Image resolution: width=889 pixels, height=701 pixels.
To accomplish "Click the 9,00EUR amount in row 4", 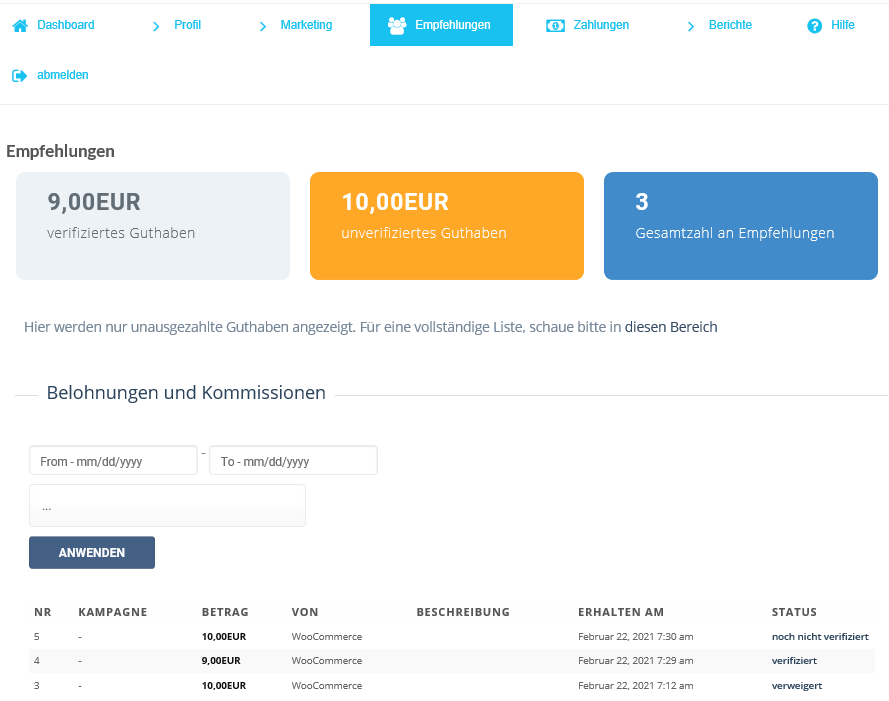I will (221, 661).
